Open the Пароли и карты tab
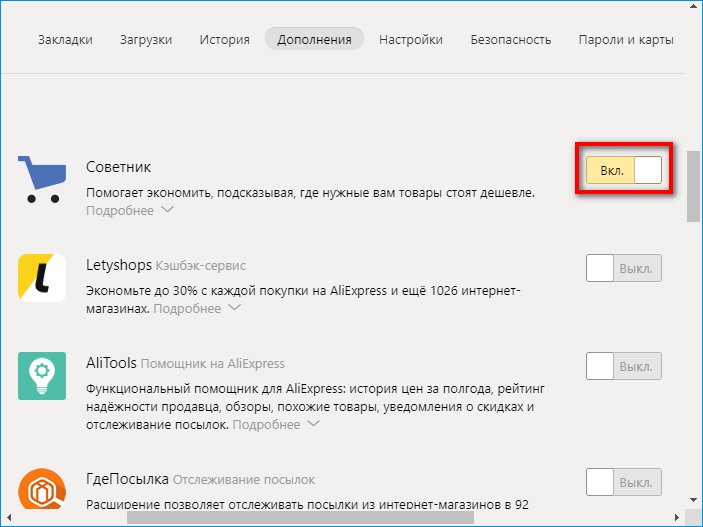The image size is (703, 527). coord(626,39)
